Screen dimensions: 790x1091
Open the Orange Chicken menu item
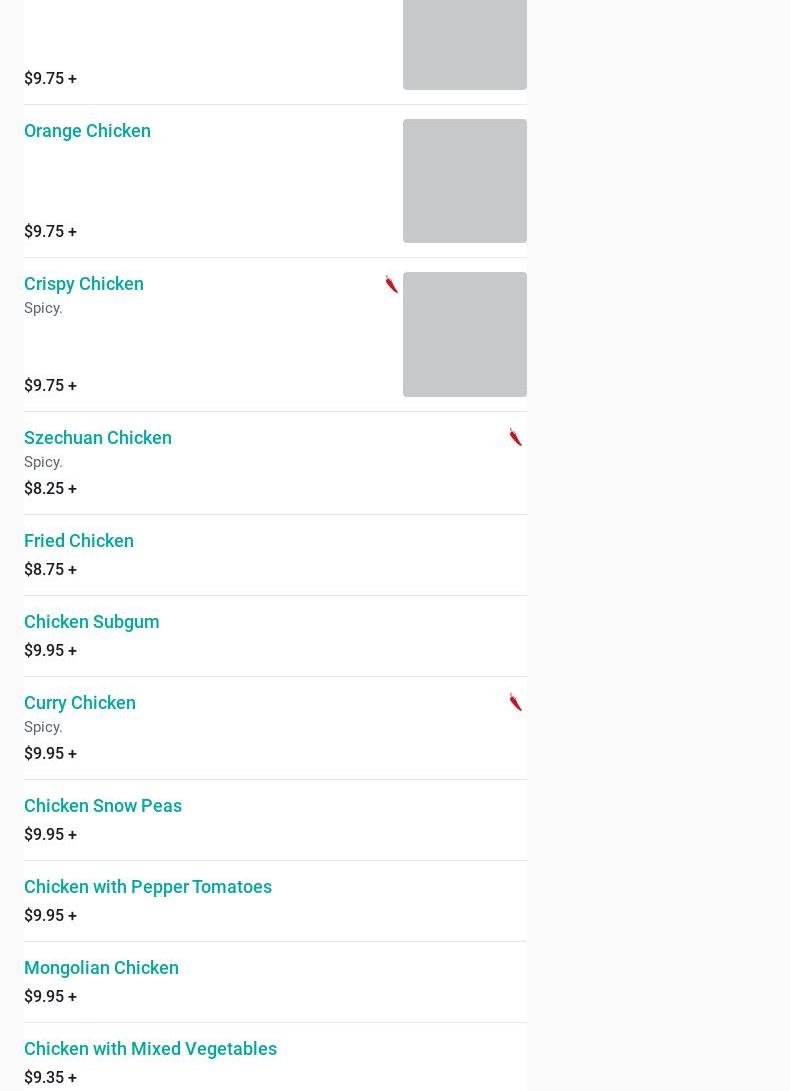click(87, 130)
